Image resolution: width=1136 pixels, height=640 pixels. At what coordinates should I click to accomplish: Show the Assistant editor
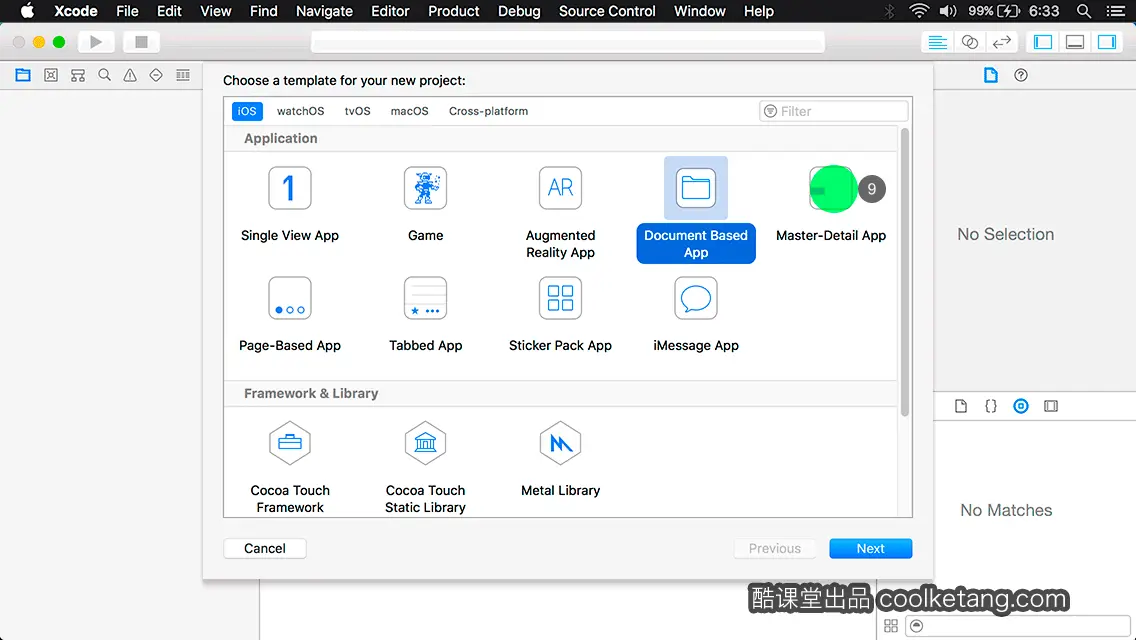(x=969, y=42)
